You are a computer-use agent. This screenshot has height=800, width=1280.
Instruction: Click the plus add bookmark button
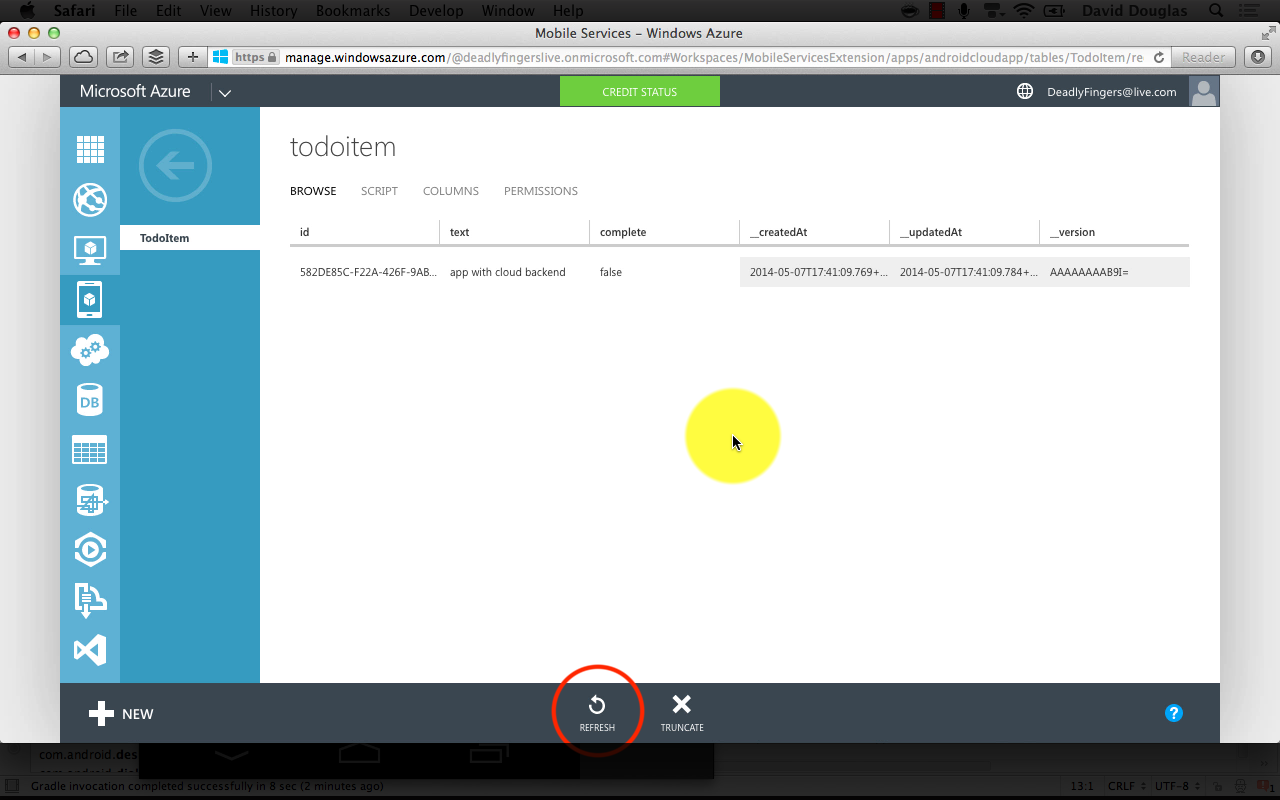click(x=193, y=57)
